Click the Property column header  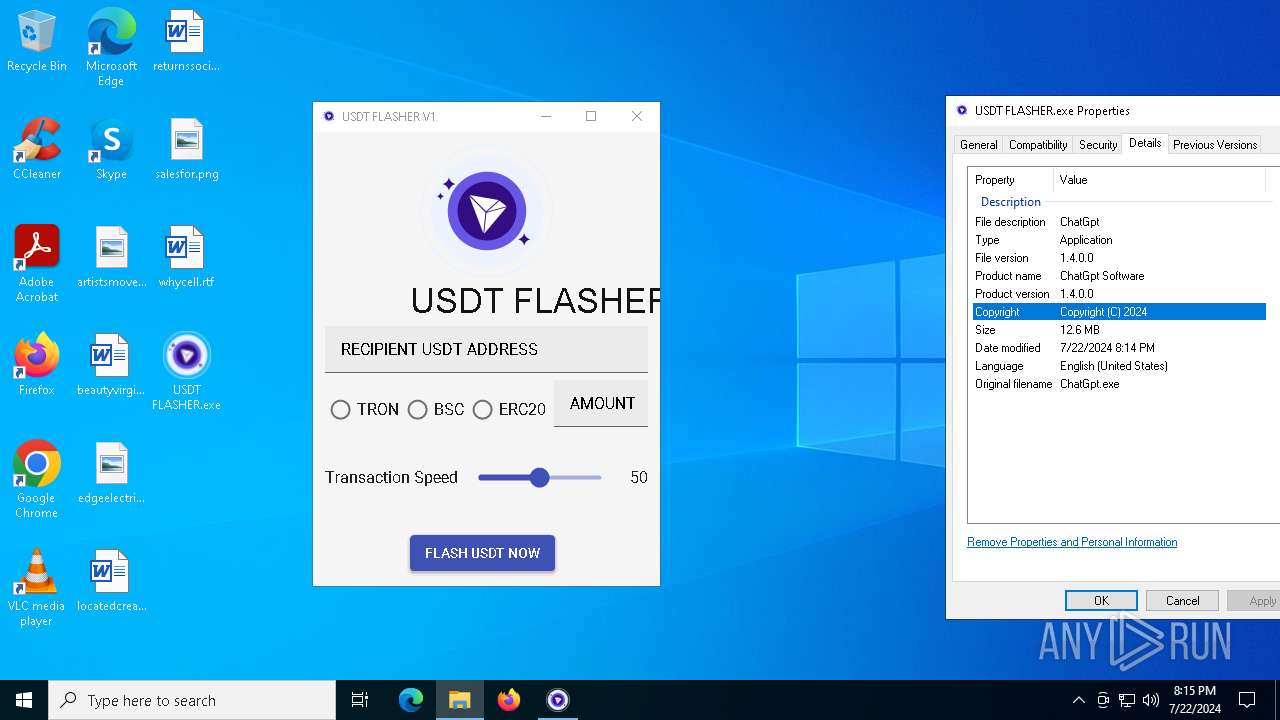tap(1011, 180)
